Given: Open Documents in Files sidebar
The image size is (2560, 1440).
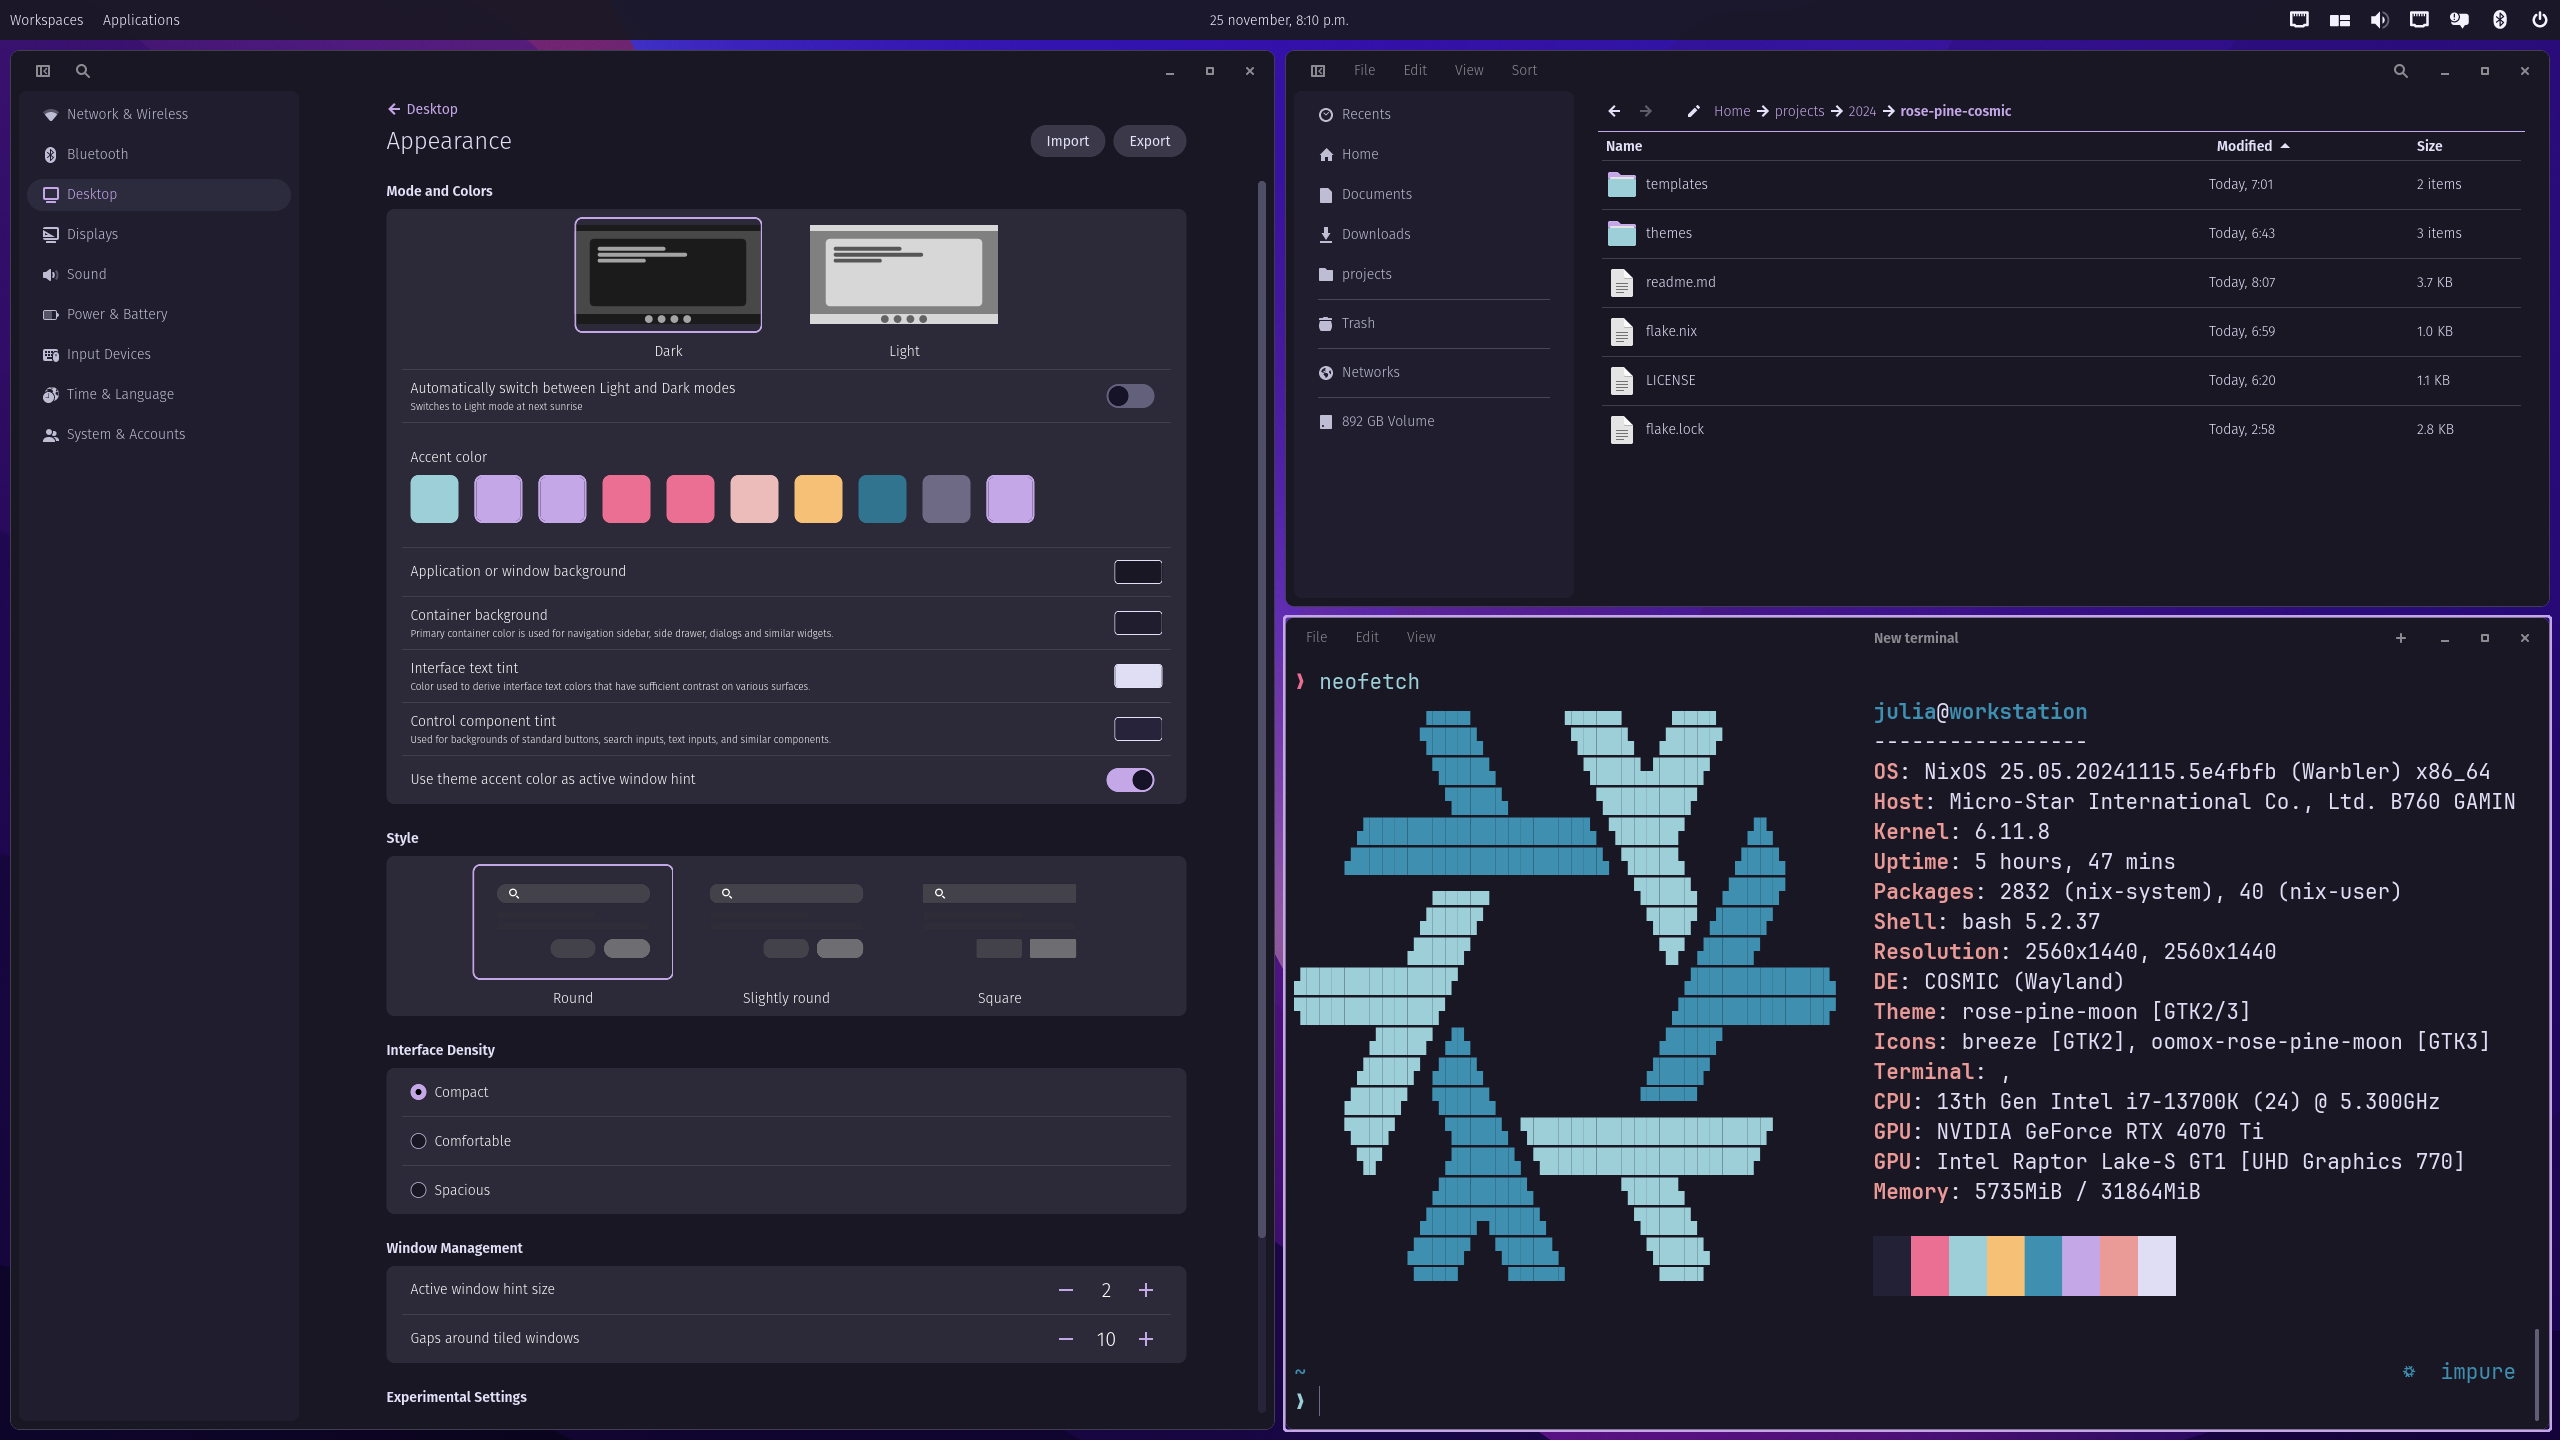Looking at the screenshot, I should [1432, 194].
